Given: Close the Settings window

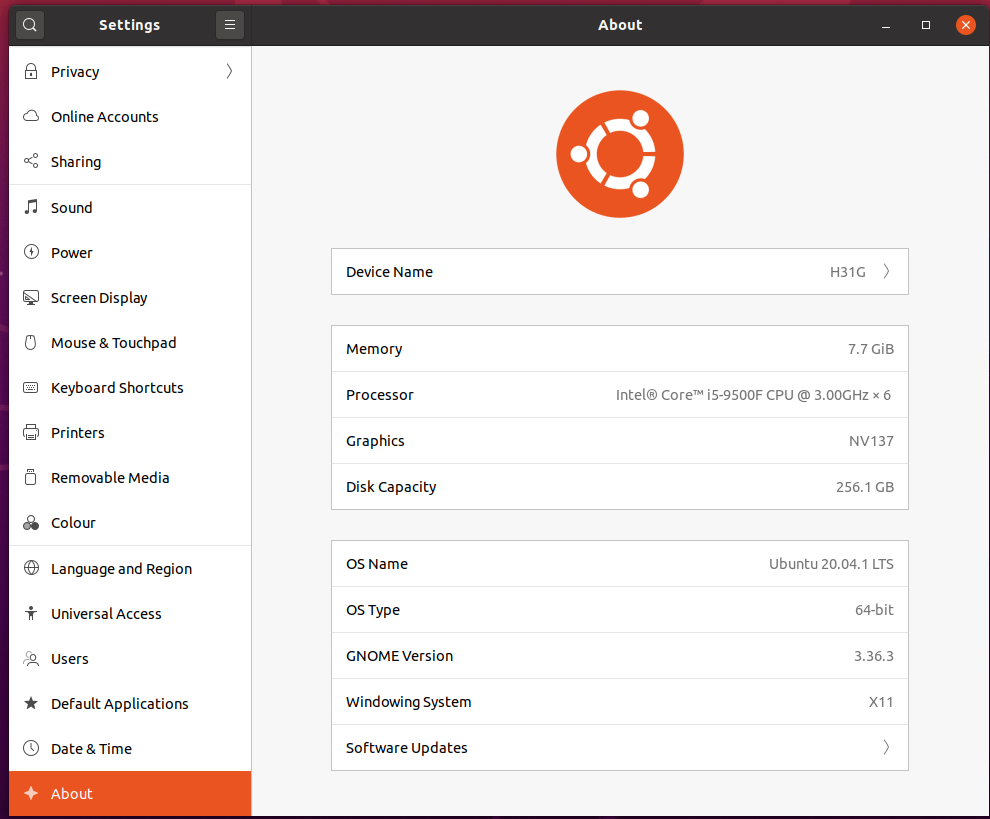Looking at the screenshot, I should 965,25.
